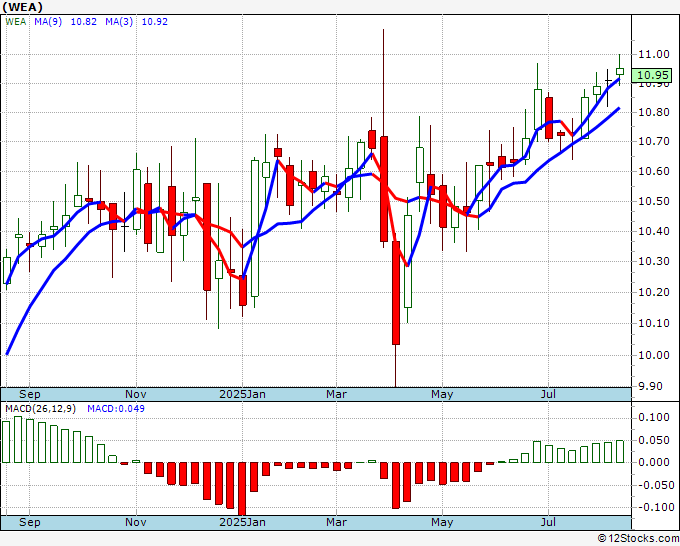Click Nov on the price chart time axis
Viewport: 680px width, 546px height.
136,394
